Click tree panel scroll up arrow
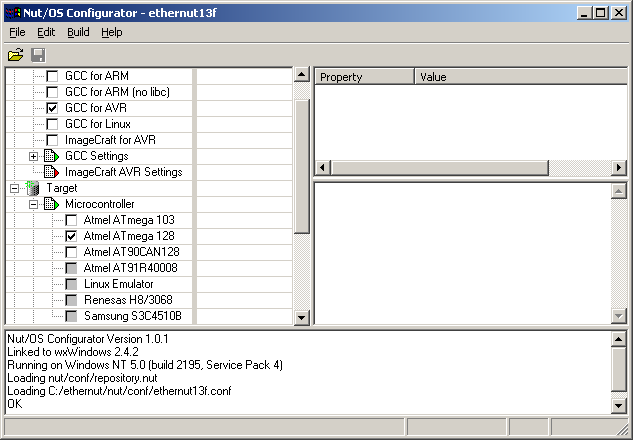 (x=302, y=75)
